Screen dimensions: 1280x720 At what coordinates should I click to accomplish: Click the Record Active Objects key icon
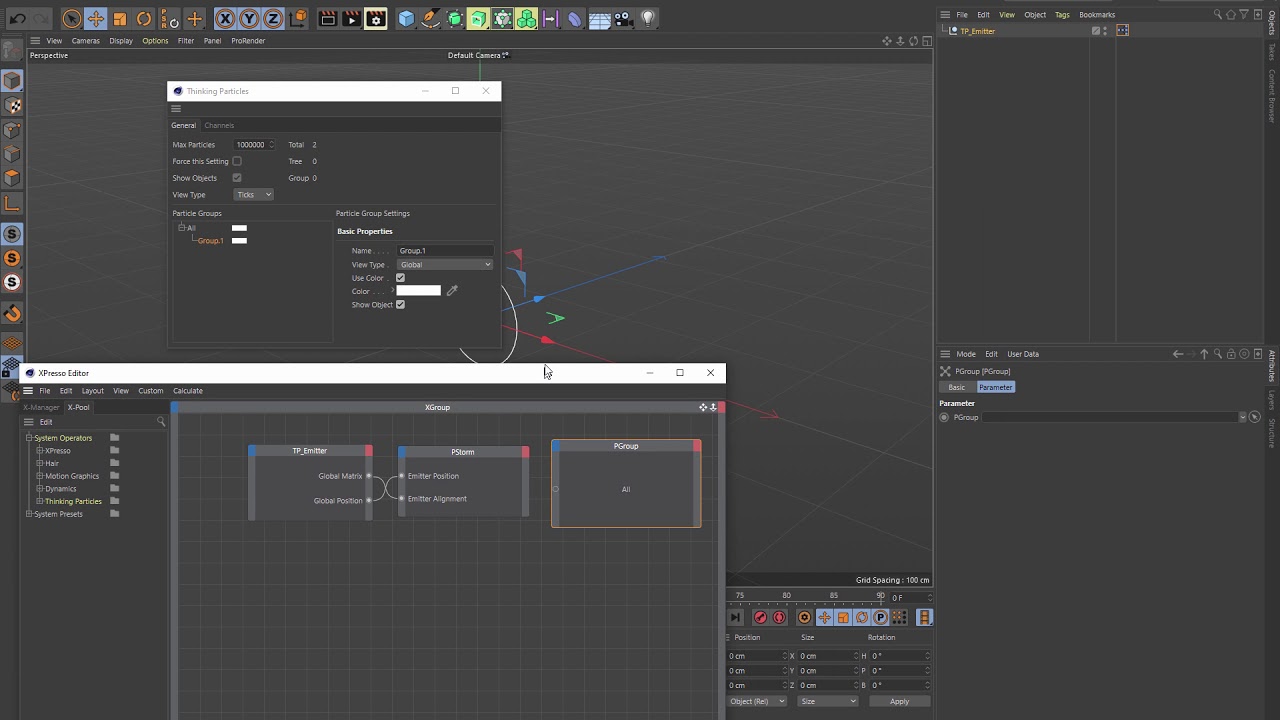(760, 617)
